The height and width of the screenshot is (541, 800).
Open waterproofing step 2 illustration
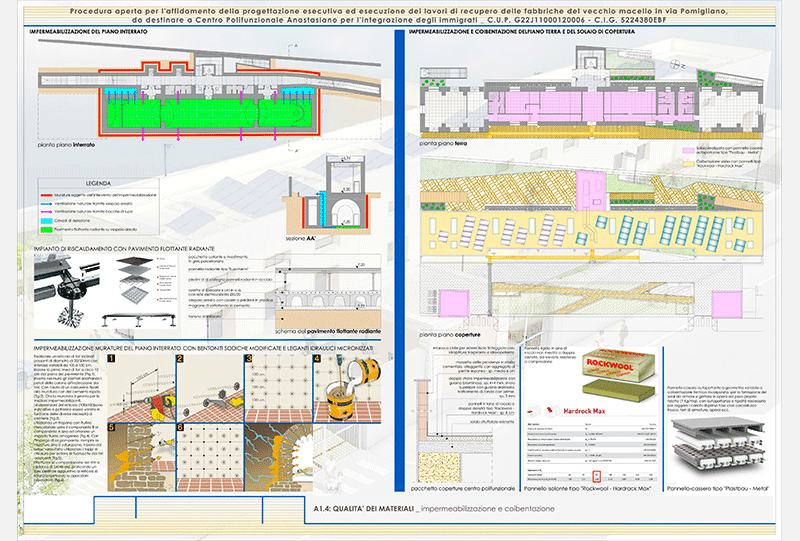pos(210,388)
